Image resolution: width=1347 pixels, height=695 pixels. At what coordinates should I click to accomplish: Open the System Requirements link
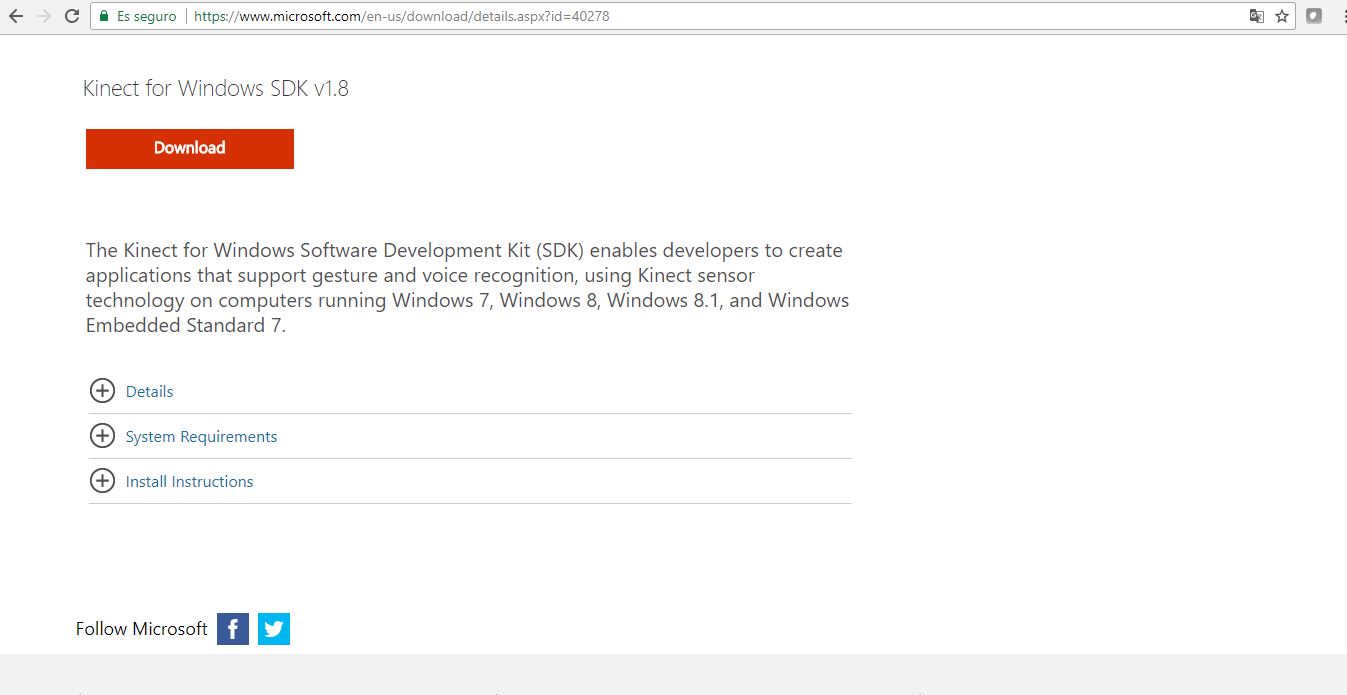[x=201, y=437]
